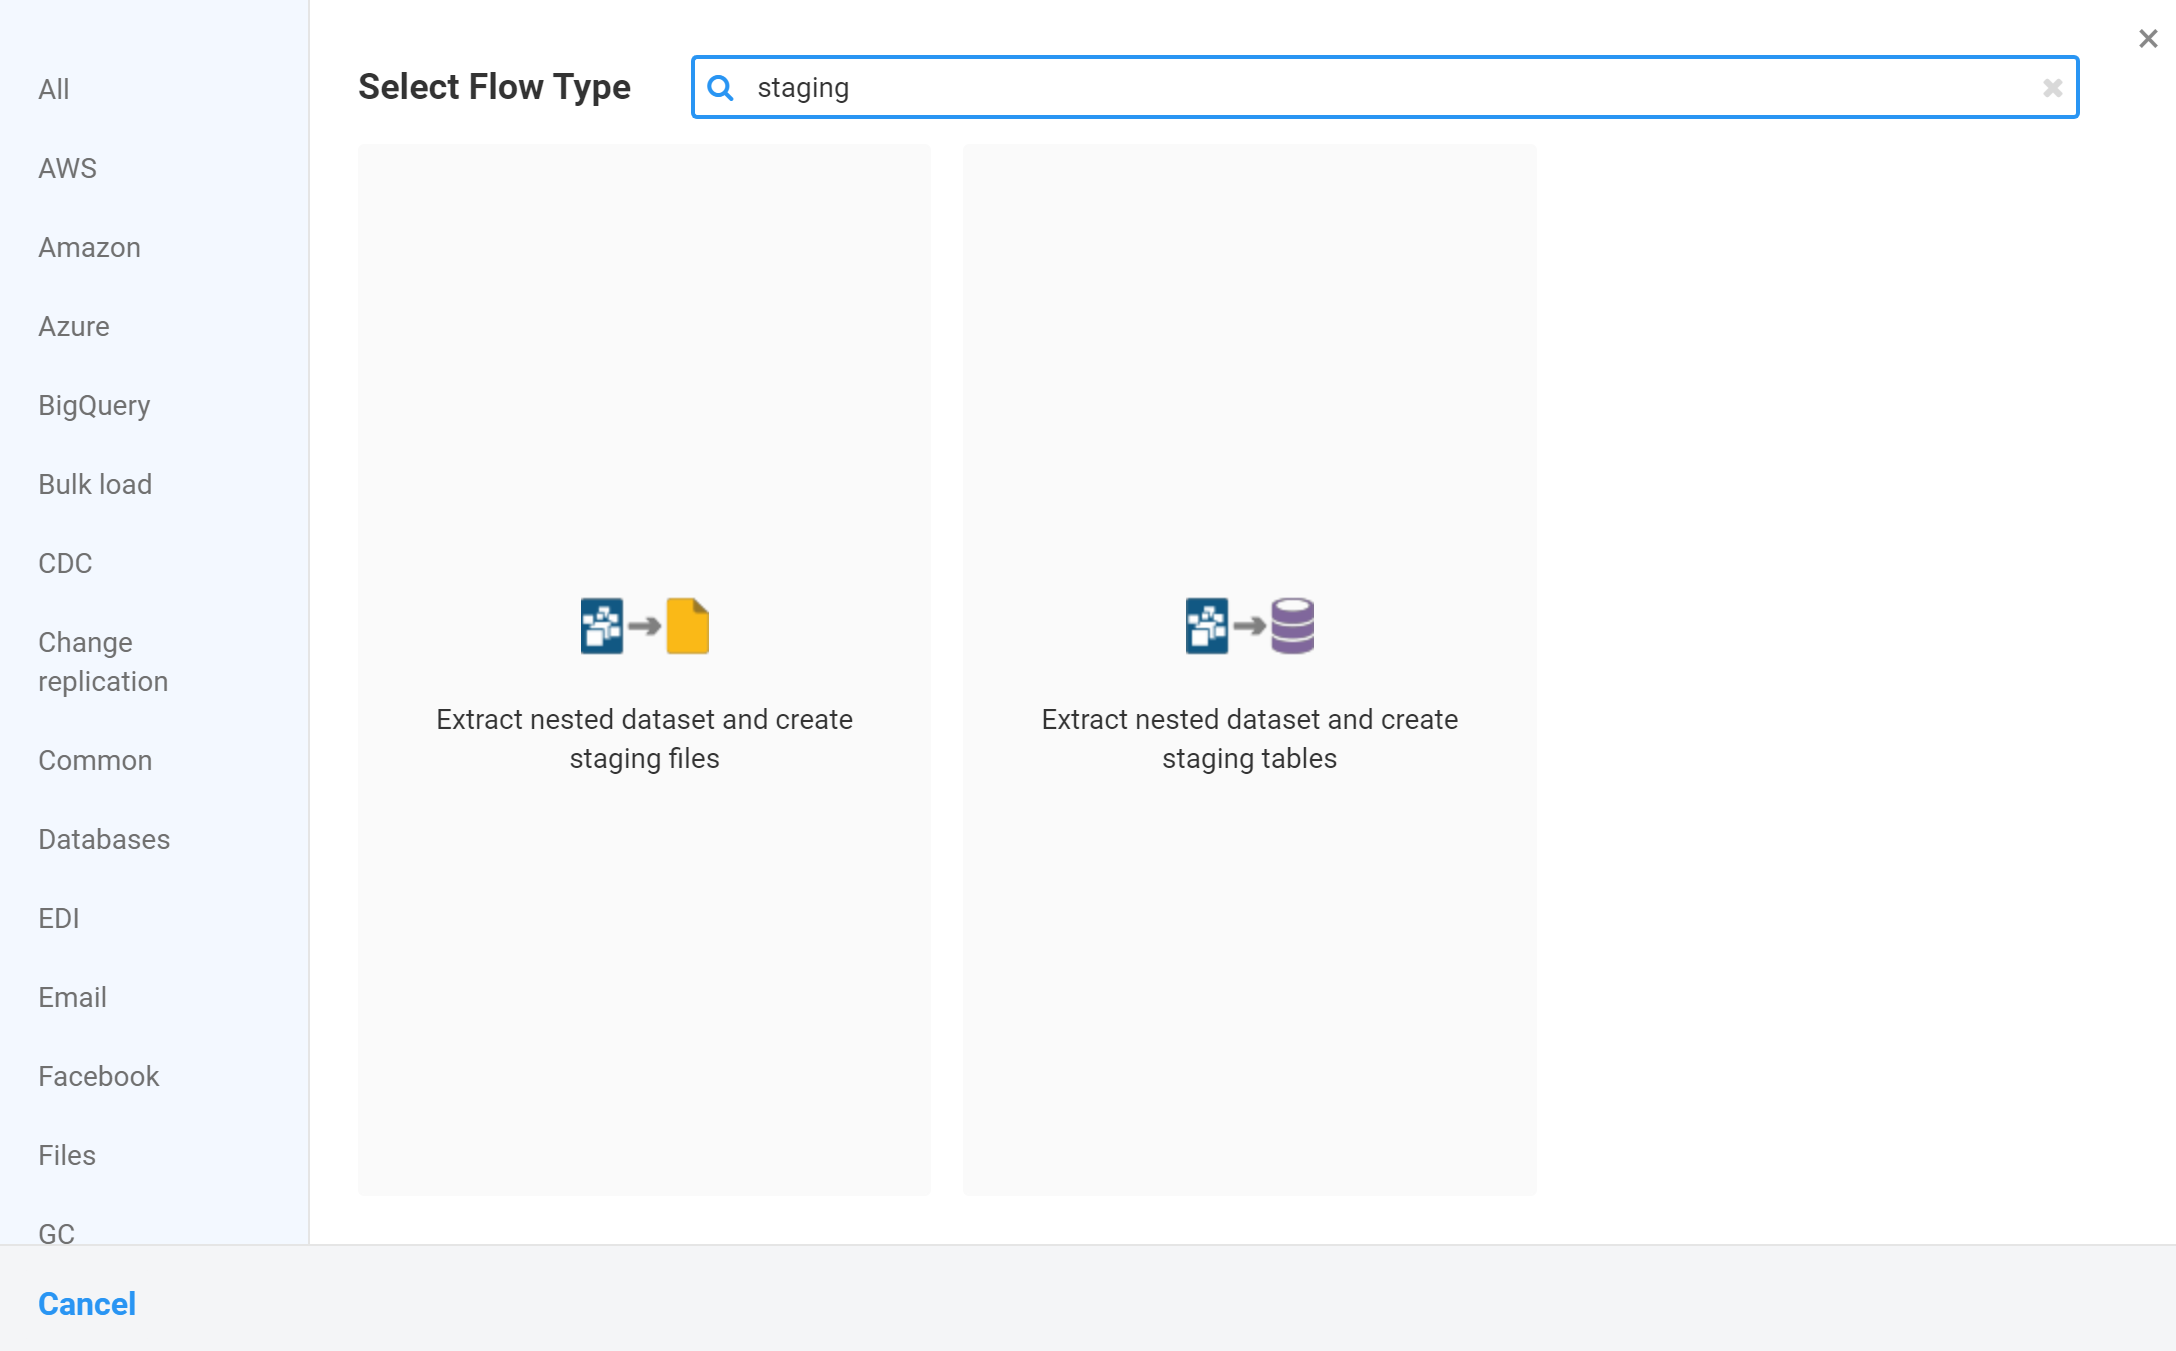Choose the Bulk load category
This screenshot has height=1351, width=2176.
[95, 484]
